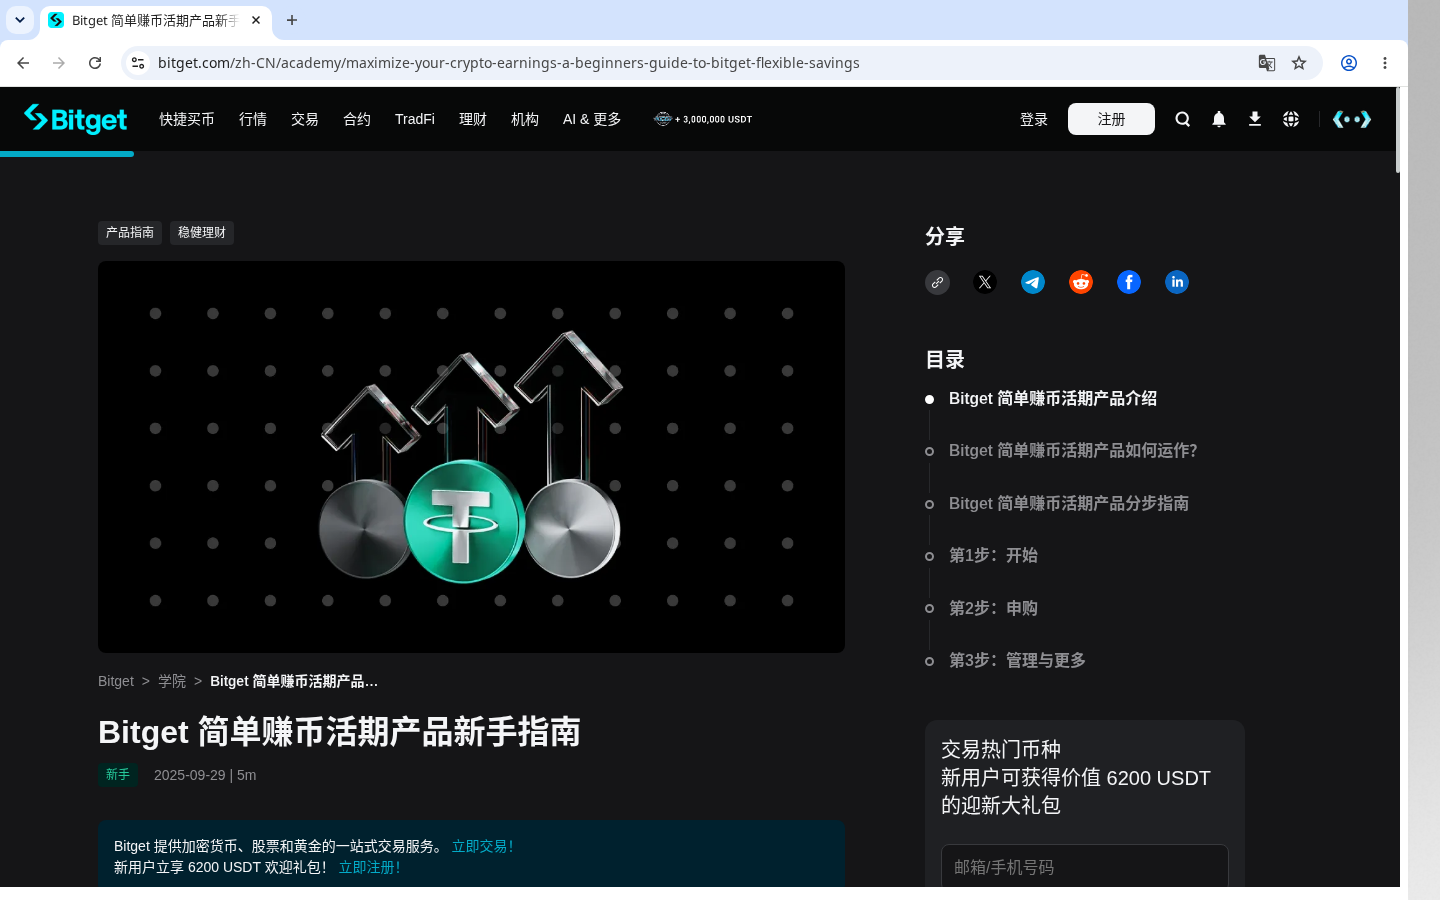Image resolution: width=1440 pixels, height=900 pixels.
Task: Open the 合约 menu item
Action: coord(357,119)
